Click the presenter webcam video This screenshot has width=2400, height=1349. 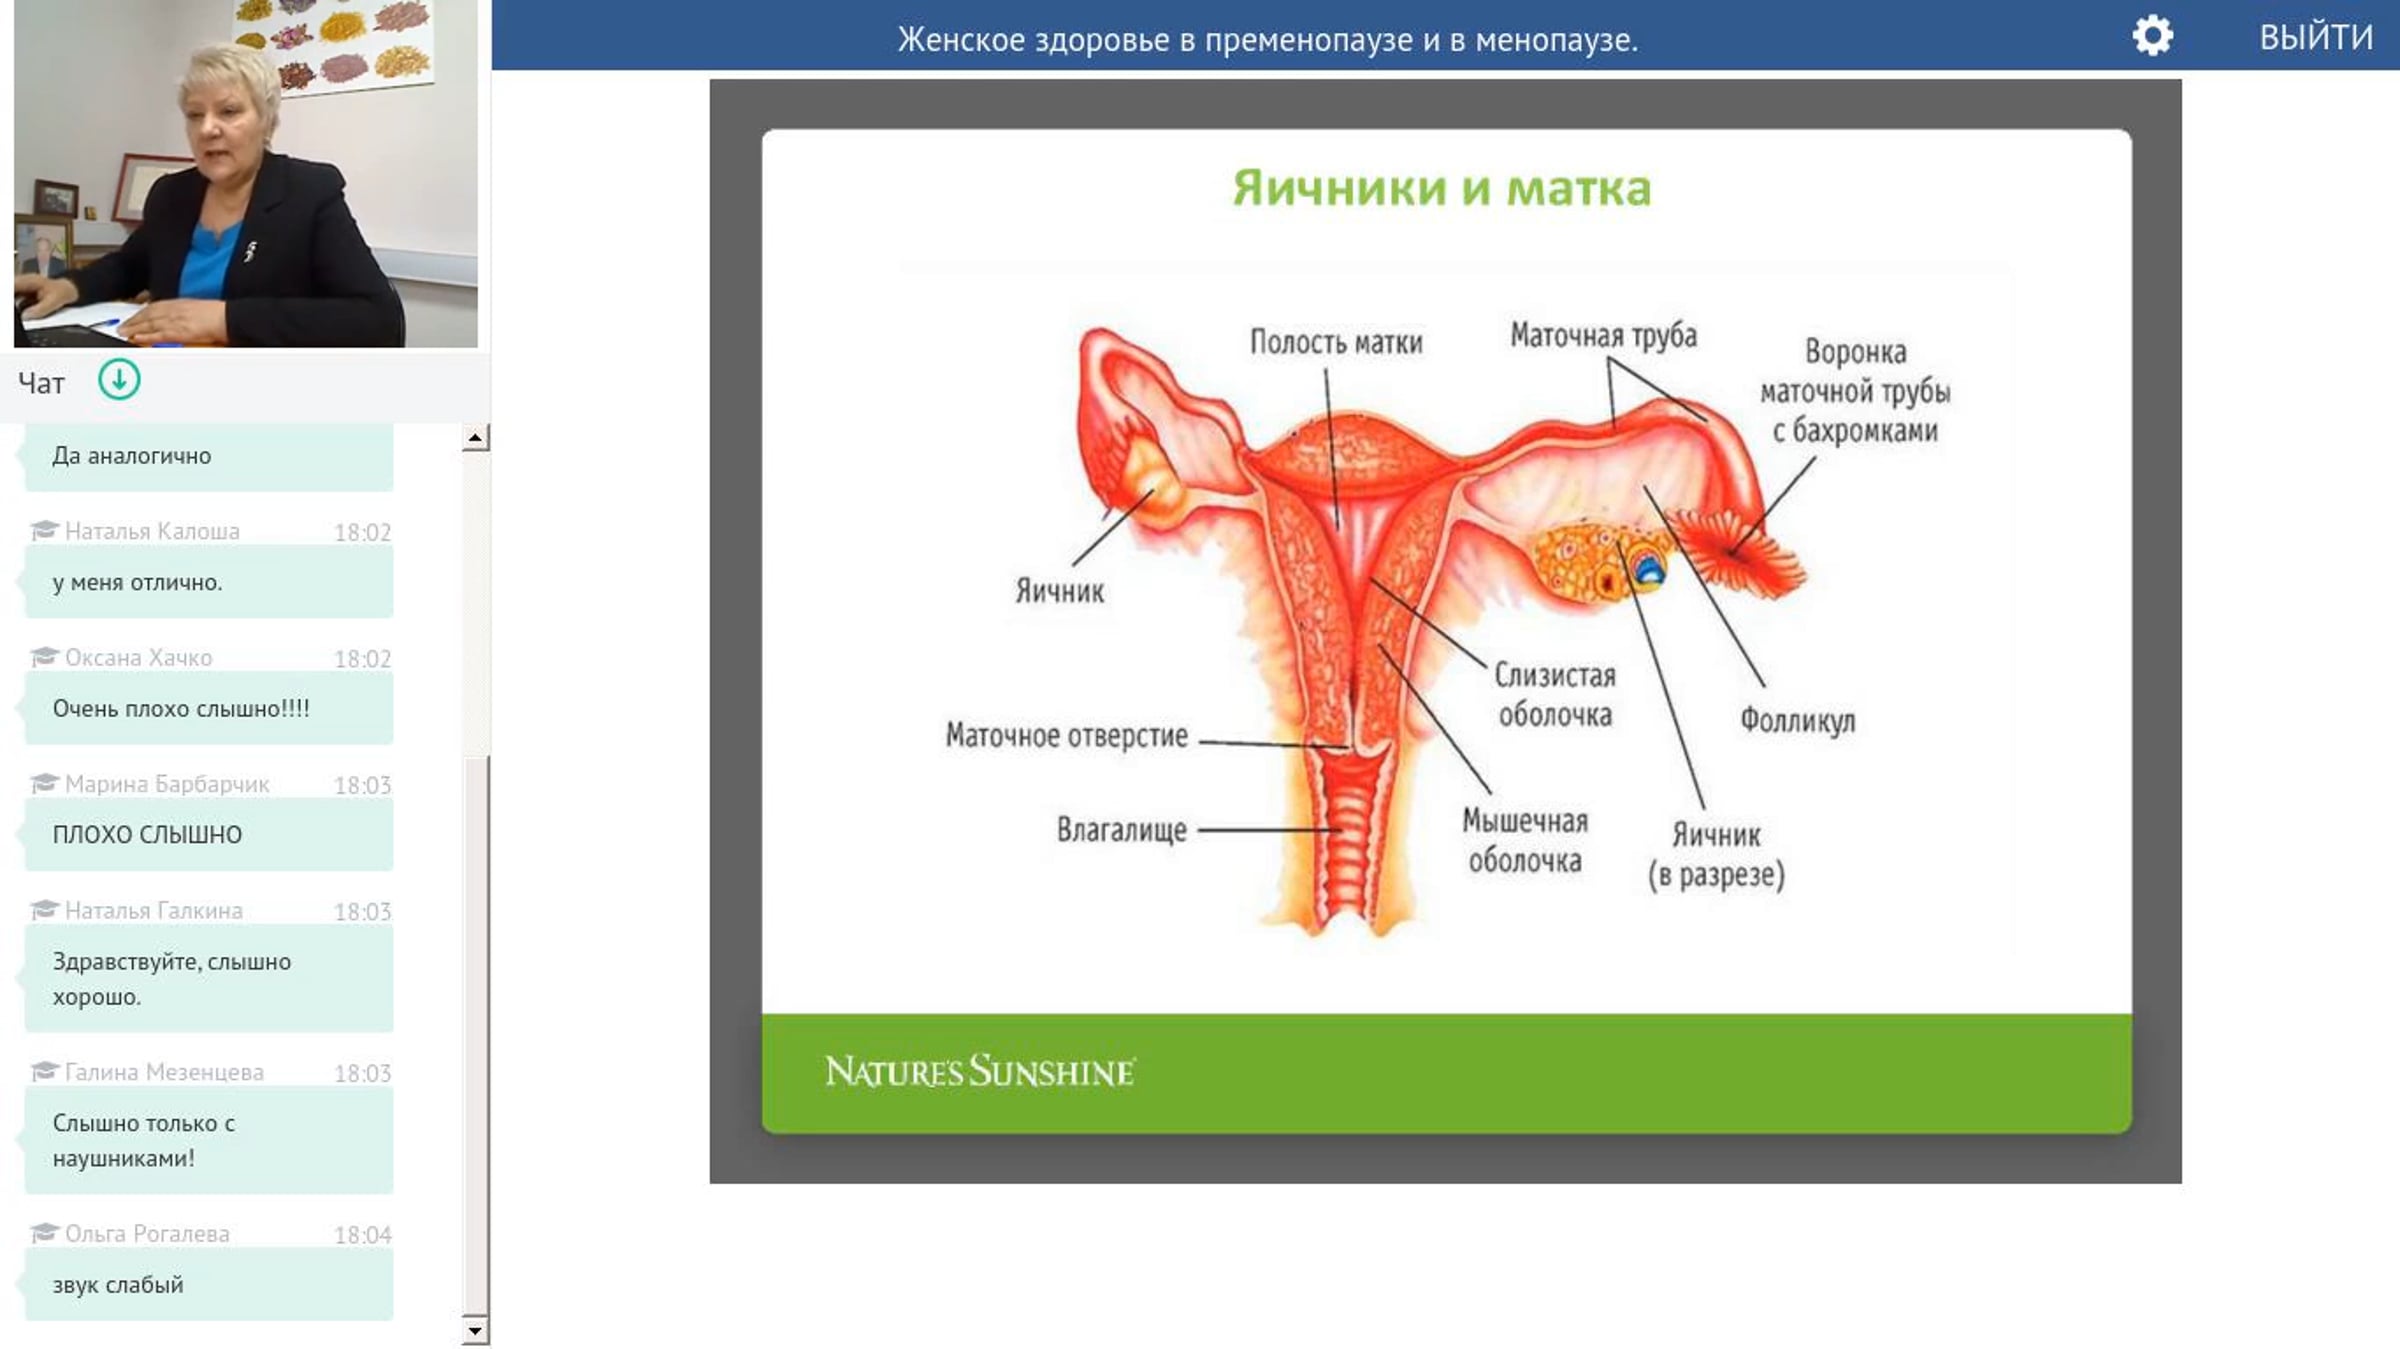pos(245,174)
